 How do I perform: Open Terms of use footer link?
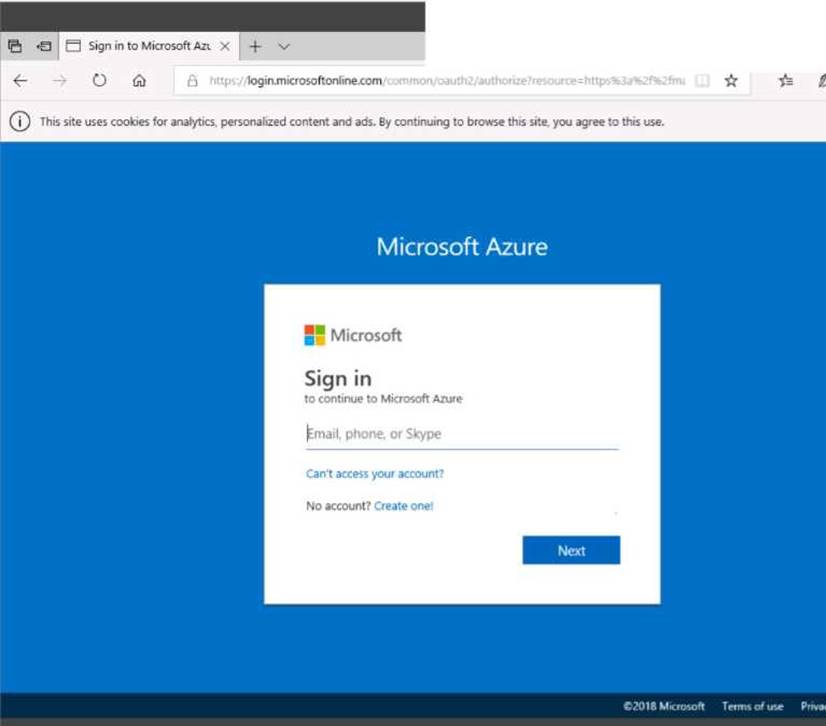(752, 706)
